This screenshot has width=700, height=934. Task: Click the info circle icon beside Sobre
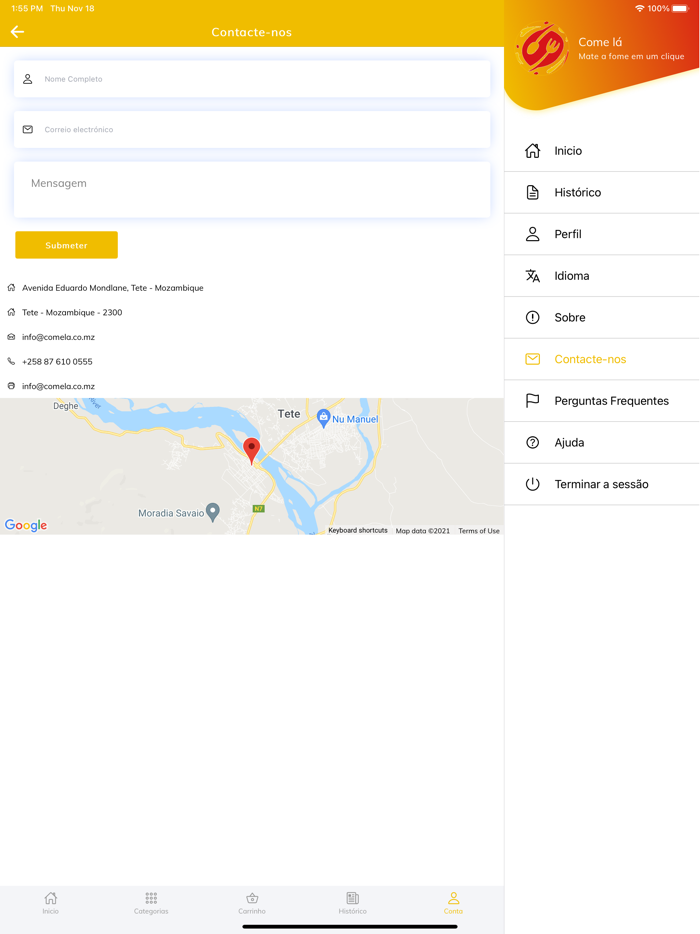[533, 317]
